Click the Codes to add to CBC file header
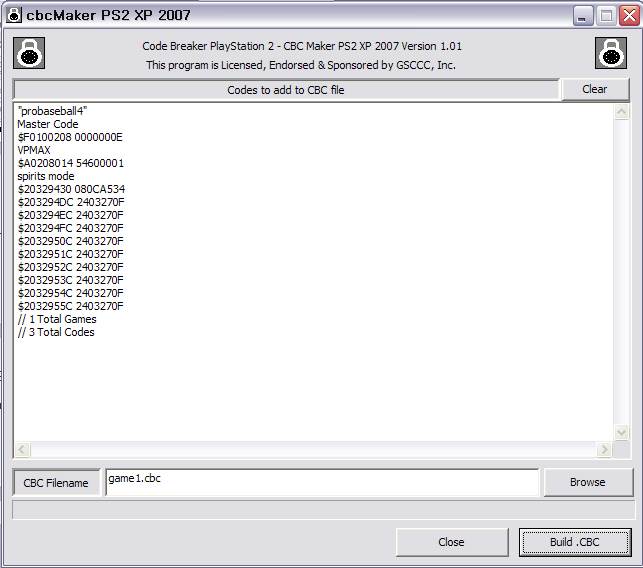Image resolution: width=643 pixels, height=568 pixels. click(286, 90)
